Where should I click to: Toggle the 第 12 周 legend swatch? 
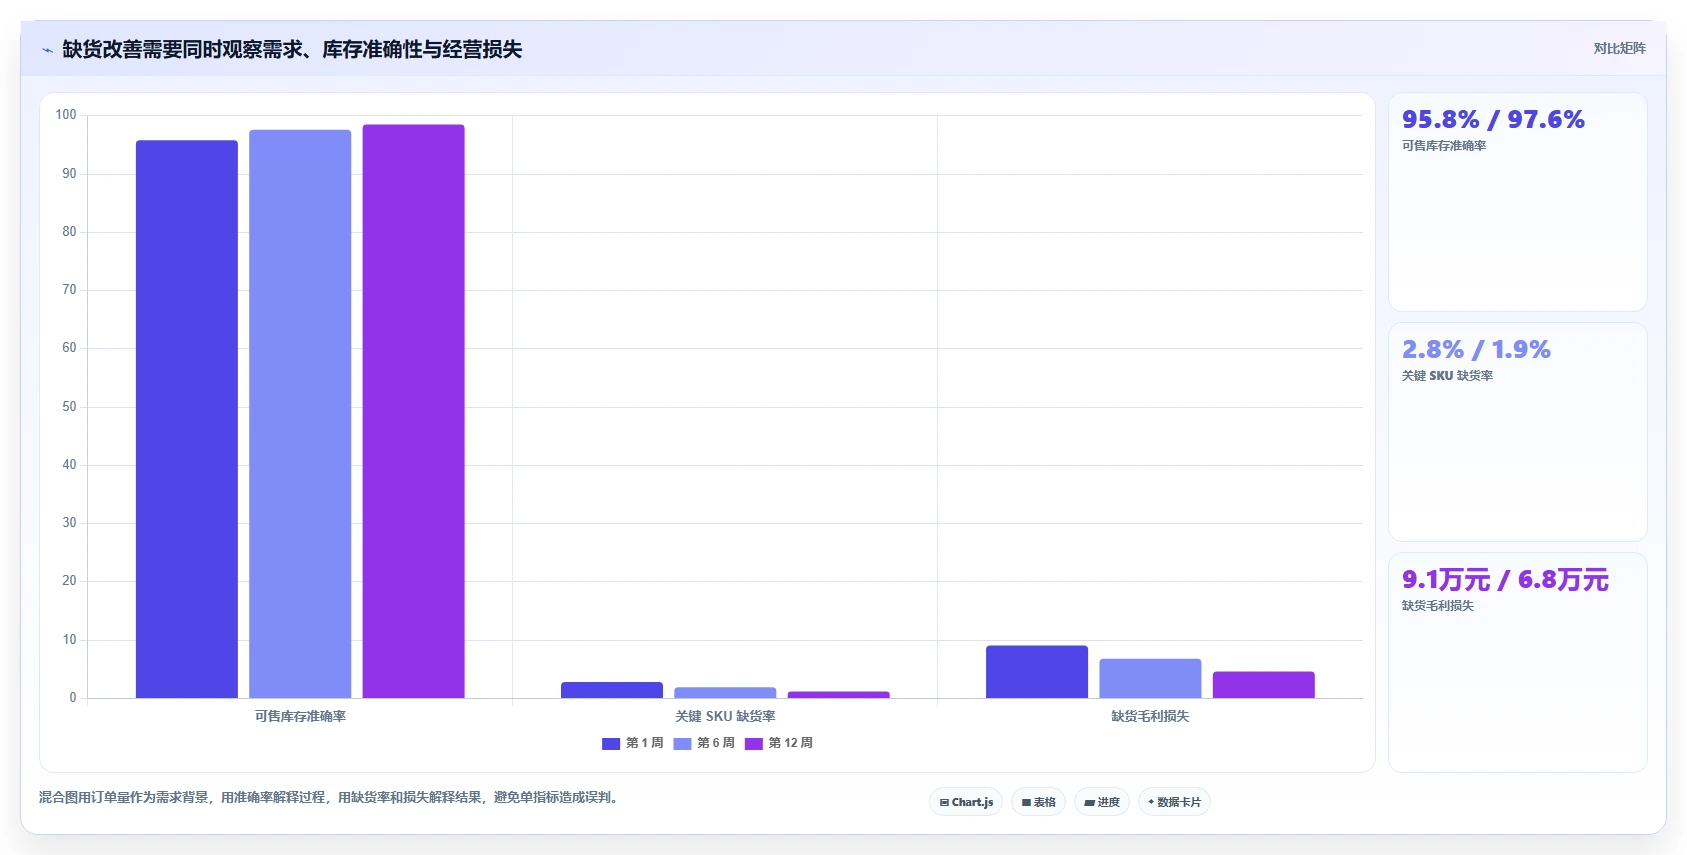[754, 743]
